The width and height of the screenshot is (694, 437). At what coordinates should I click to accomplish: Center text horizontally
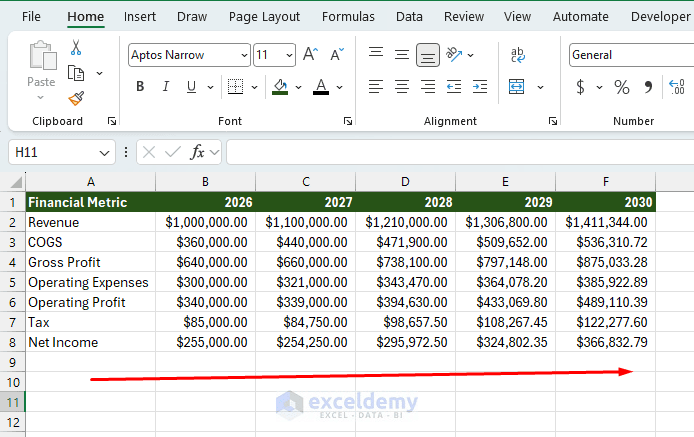[402, 87]
